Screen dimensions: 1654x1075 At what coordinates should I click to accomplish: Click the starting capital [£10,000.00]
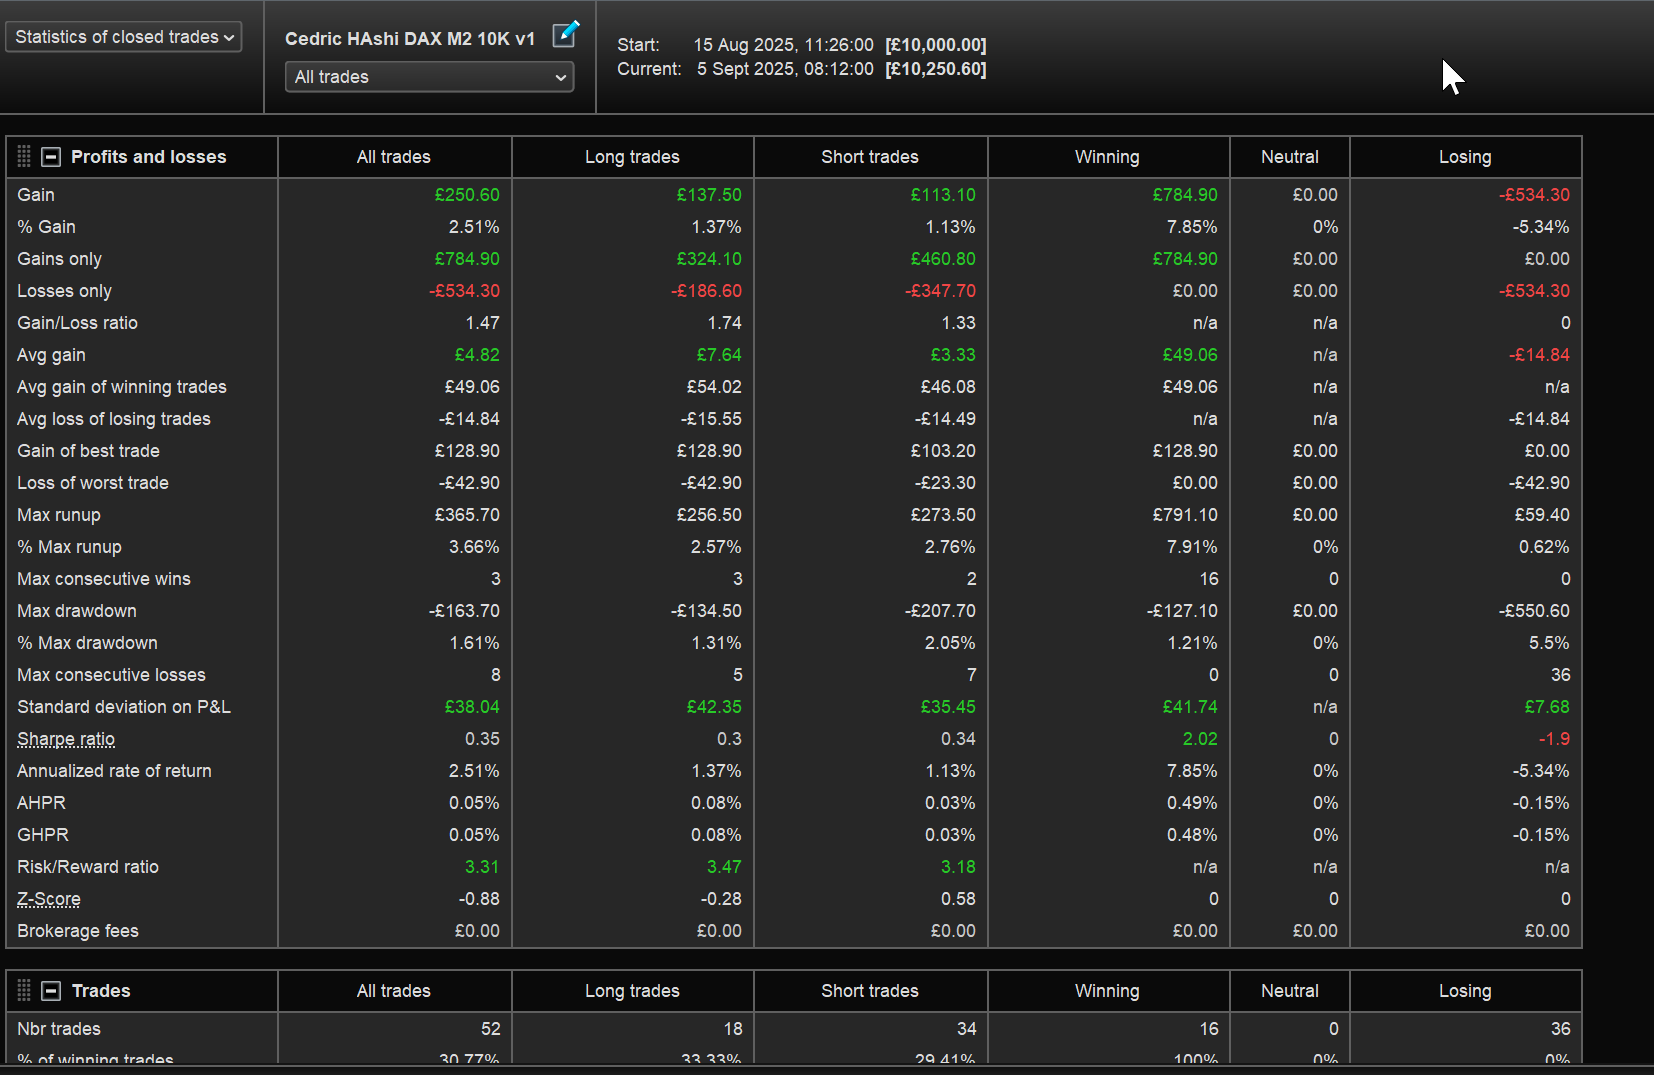pyautogui.click(x=936, y=45)
